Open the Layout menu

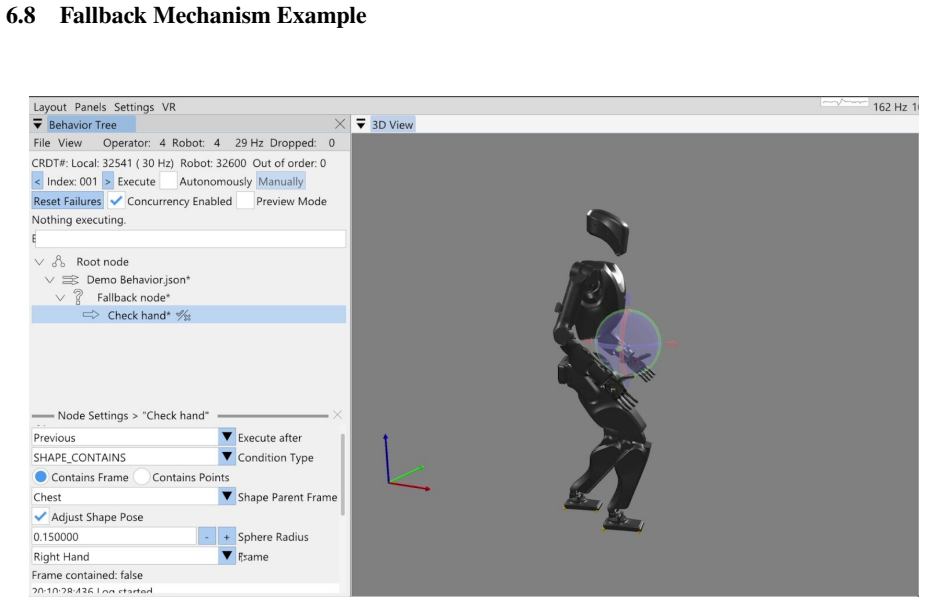click(50, 107)
